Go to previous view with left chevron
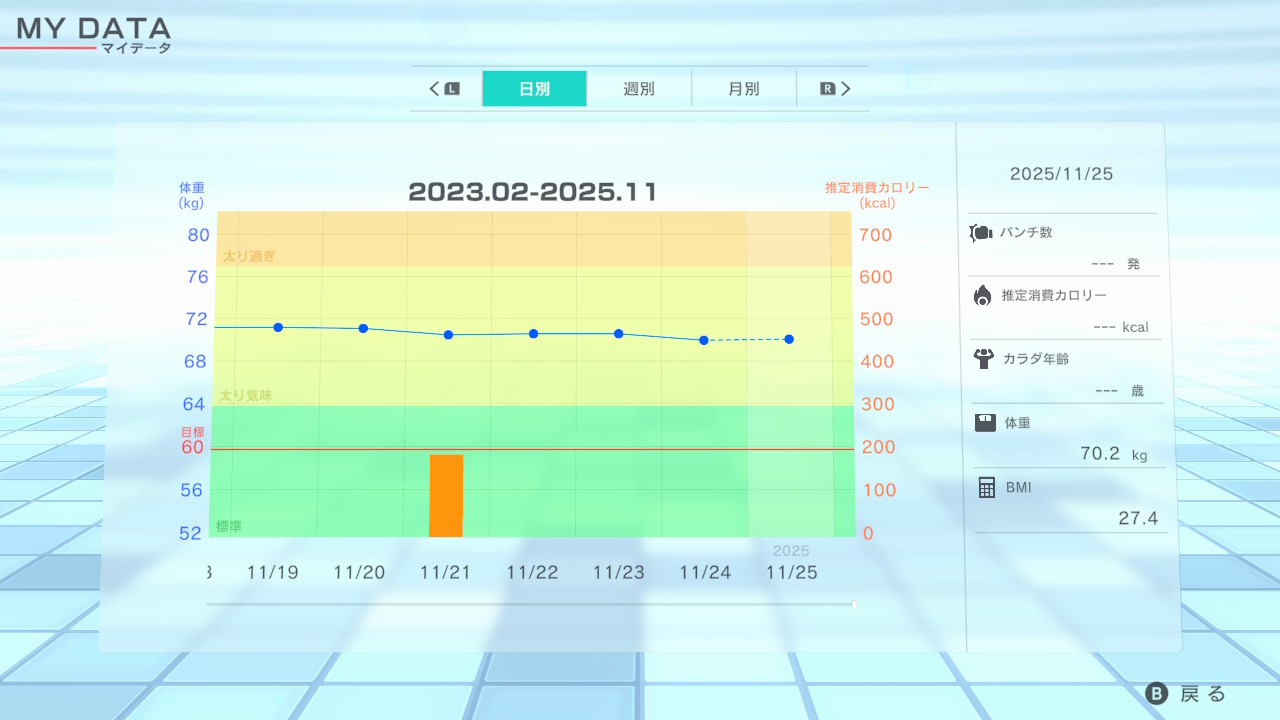The image size is (1280, 720). coord(435,89)
